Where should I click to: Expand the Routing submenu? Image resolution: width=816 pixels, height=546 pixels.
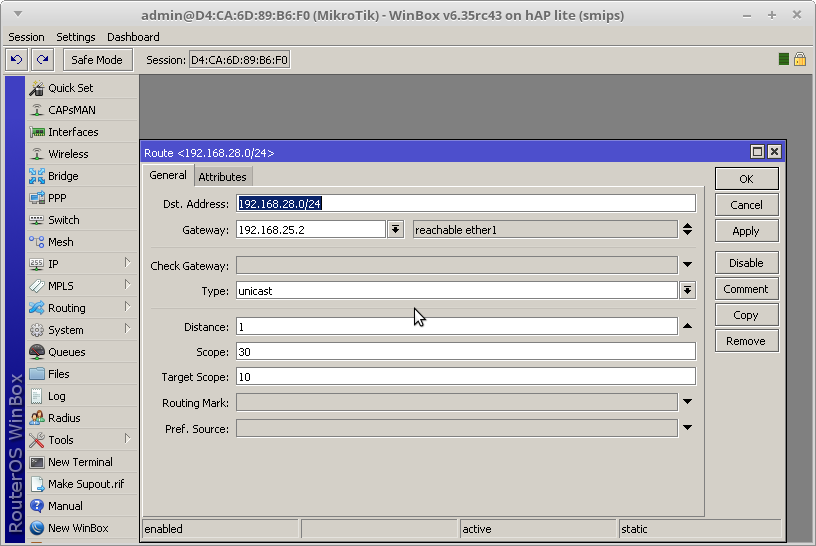(128, 307)
